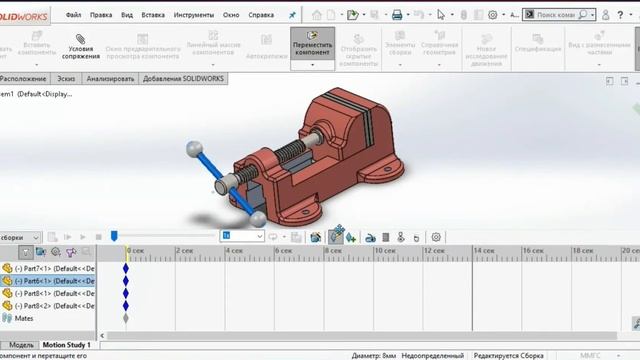640x360 pixels.
Task: Open the Окно menu
Action: [x=231, y=15]
